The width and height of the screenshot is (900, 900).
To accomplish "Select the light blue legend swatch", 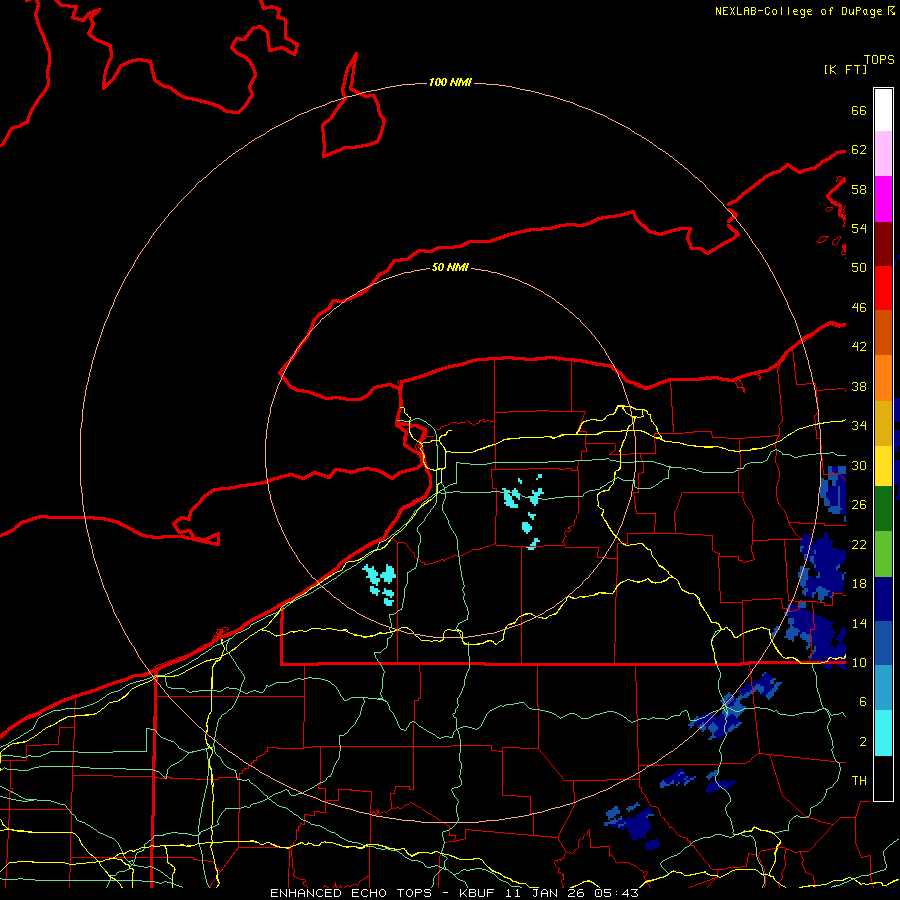I will tap(883, 688).
